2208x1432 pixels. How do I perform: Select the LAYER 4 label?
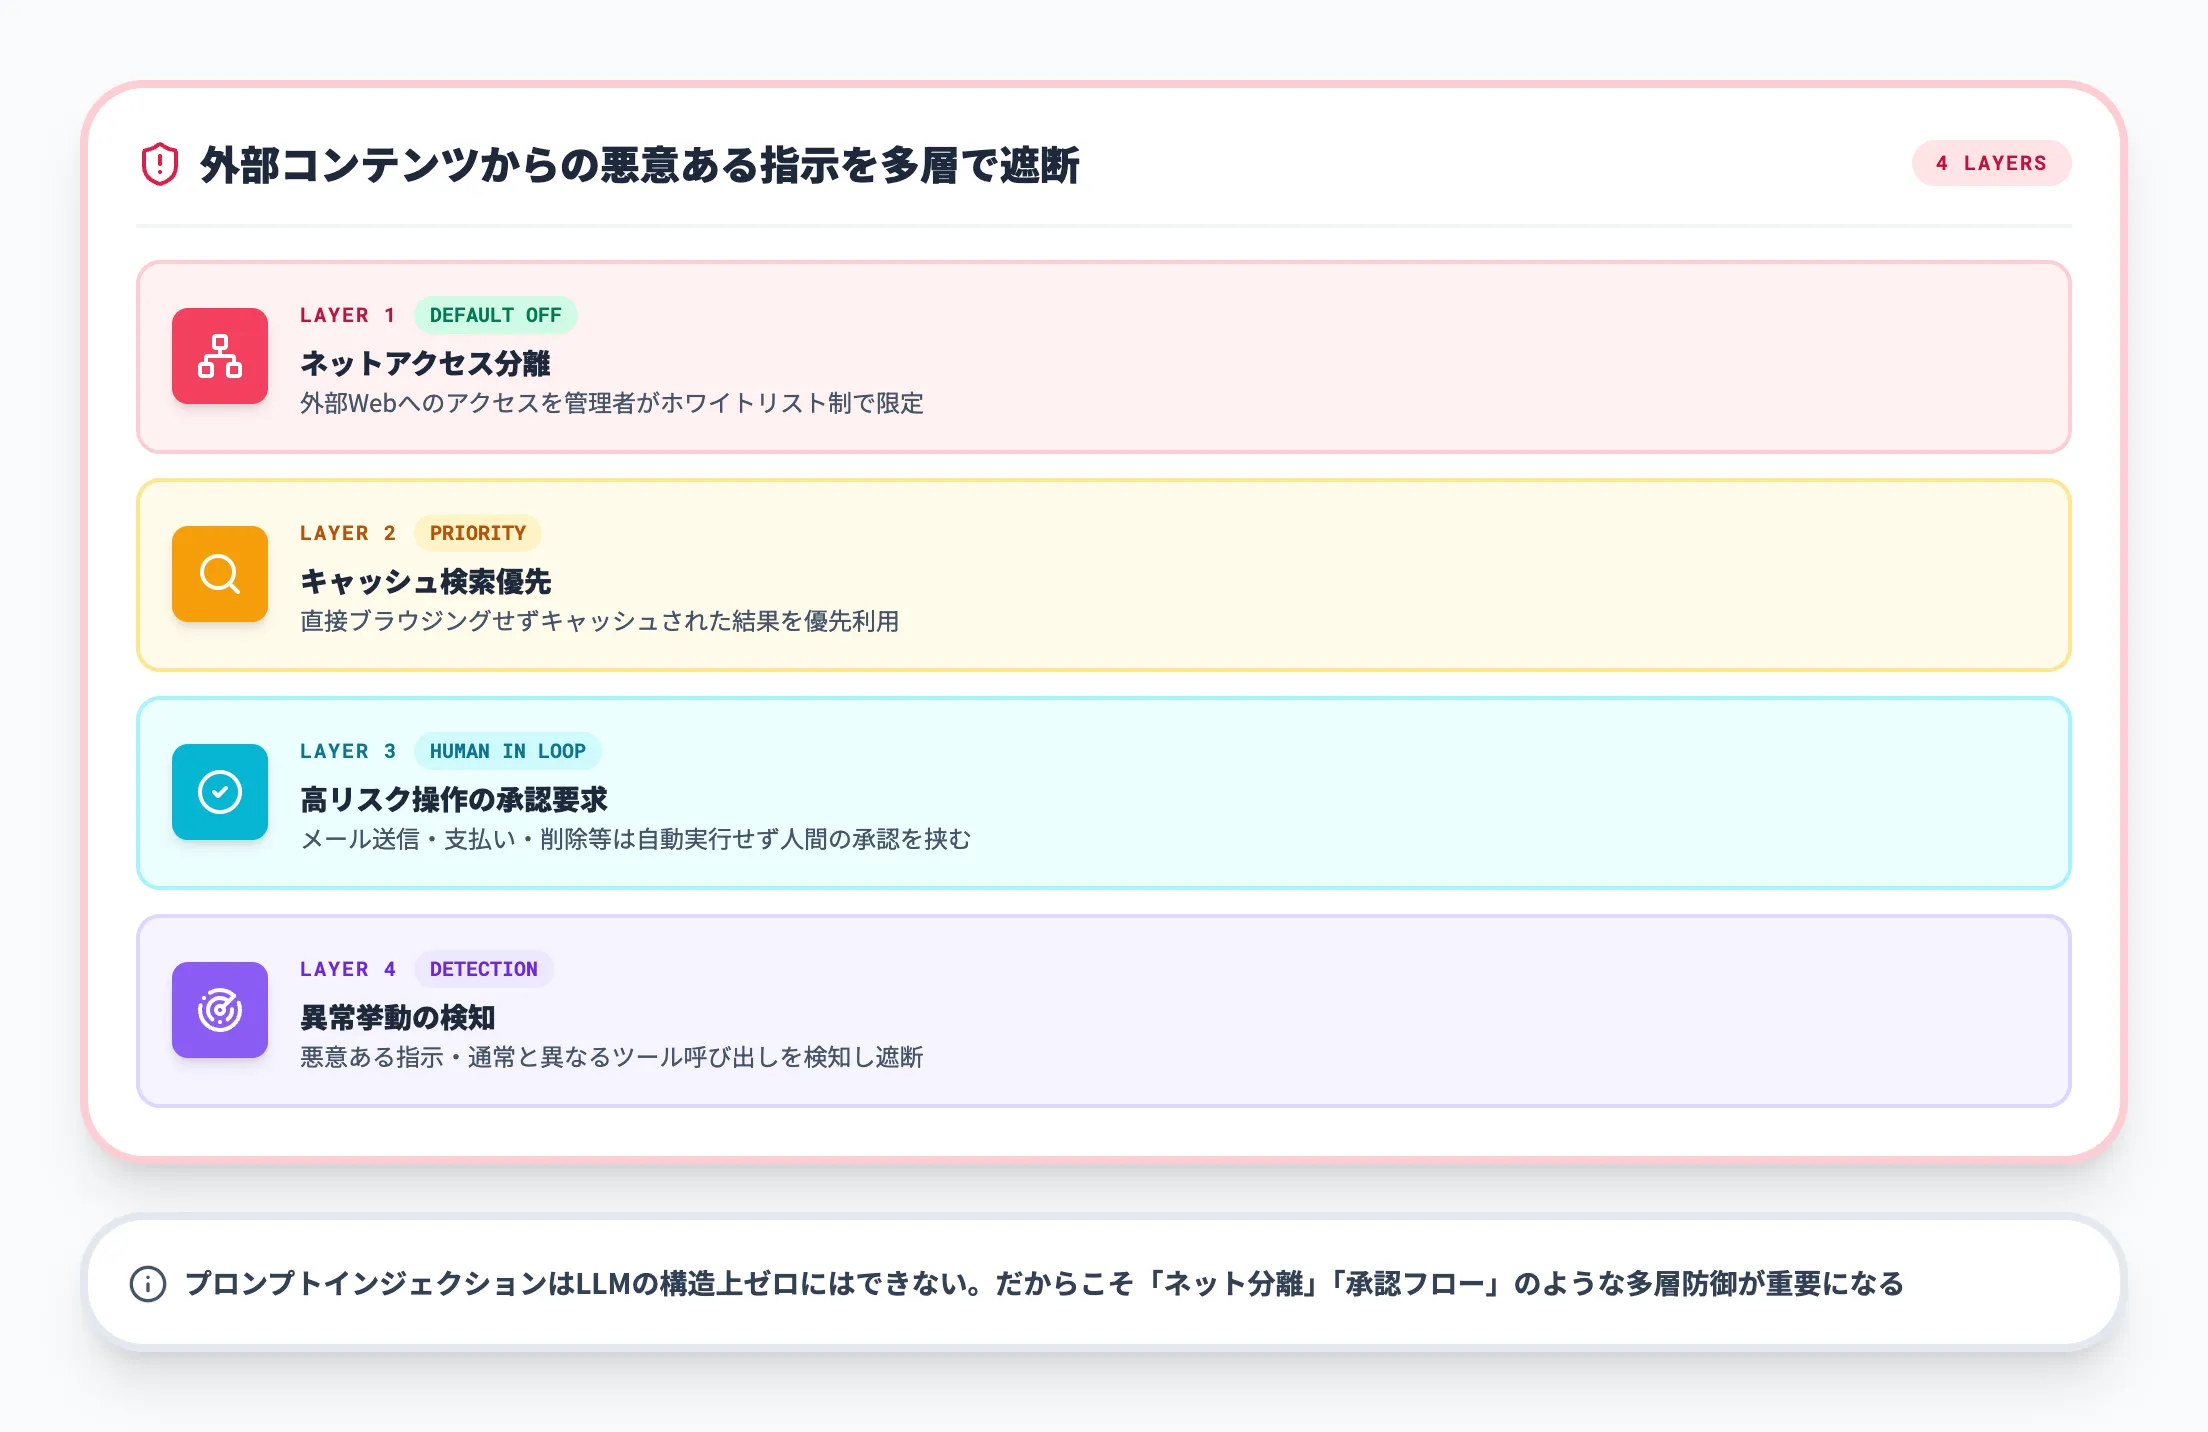coord(347,969)
